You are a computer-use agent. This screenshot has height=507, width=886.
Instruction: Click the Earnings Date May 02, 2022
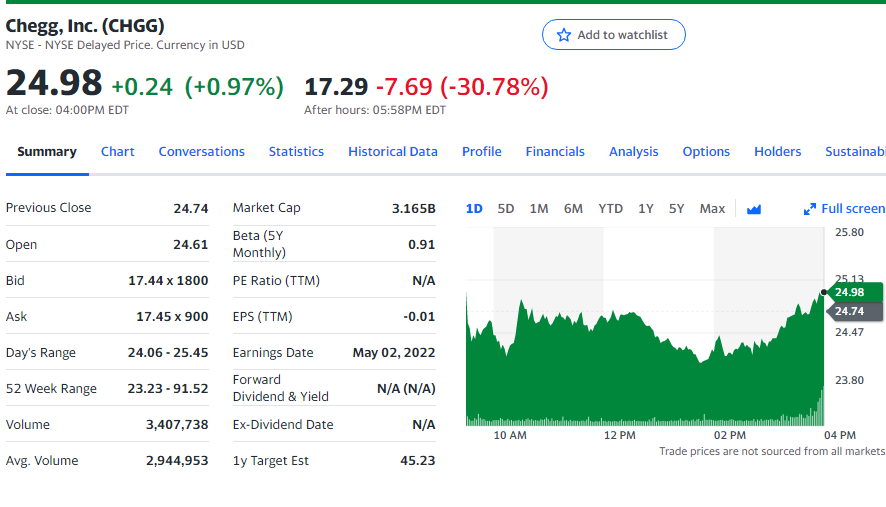[x=394, y=353]
